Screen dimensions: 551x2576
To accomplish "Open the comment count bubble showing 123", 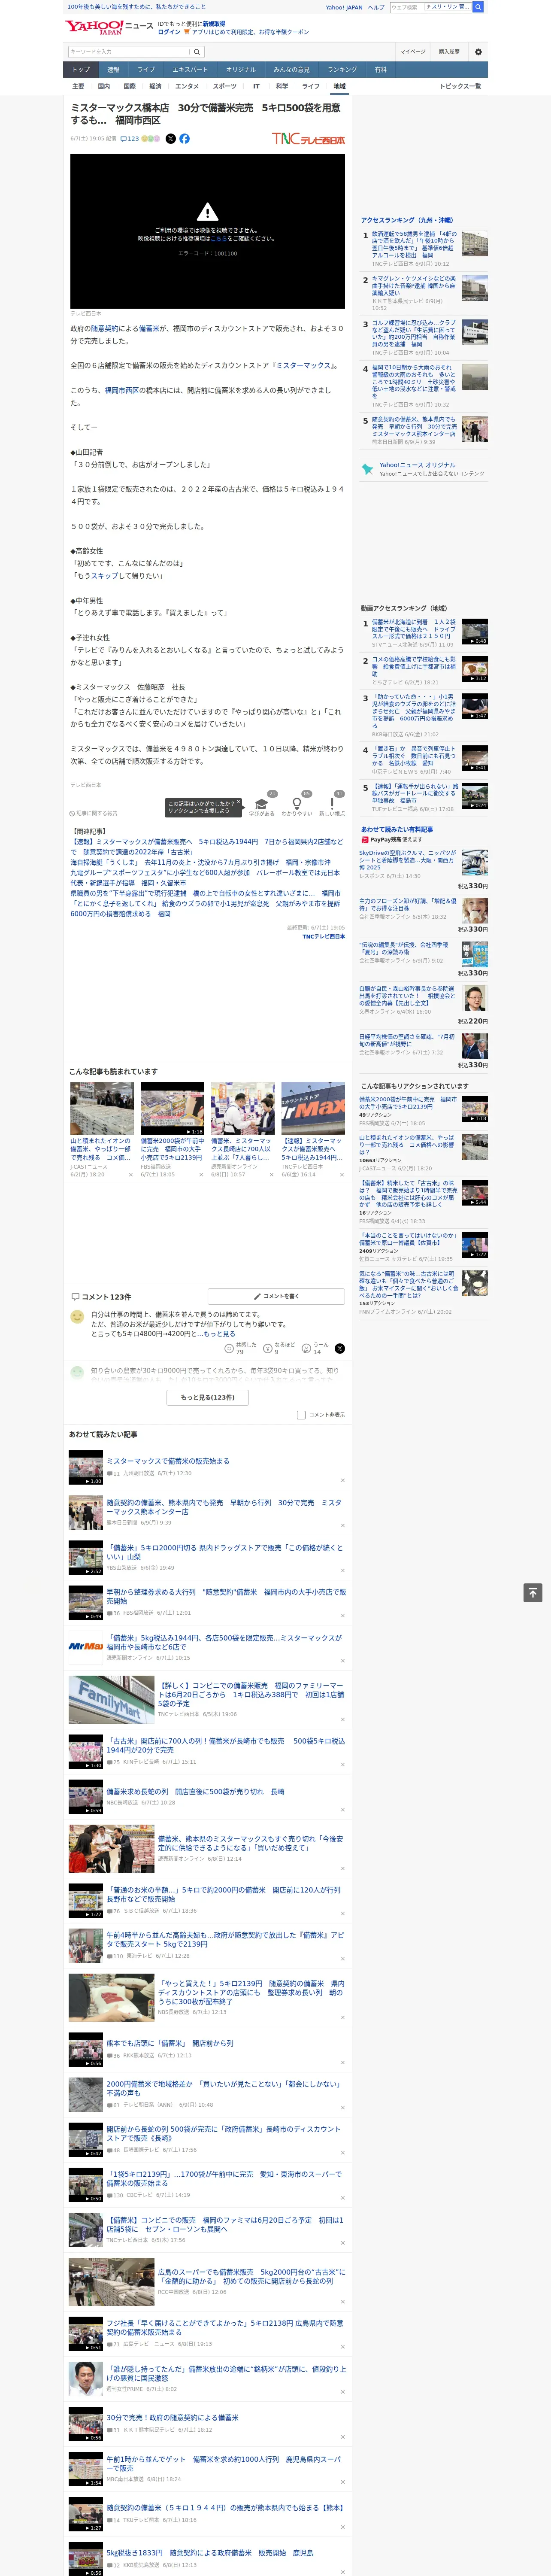I will 130,139.
